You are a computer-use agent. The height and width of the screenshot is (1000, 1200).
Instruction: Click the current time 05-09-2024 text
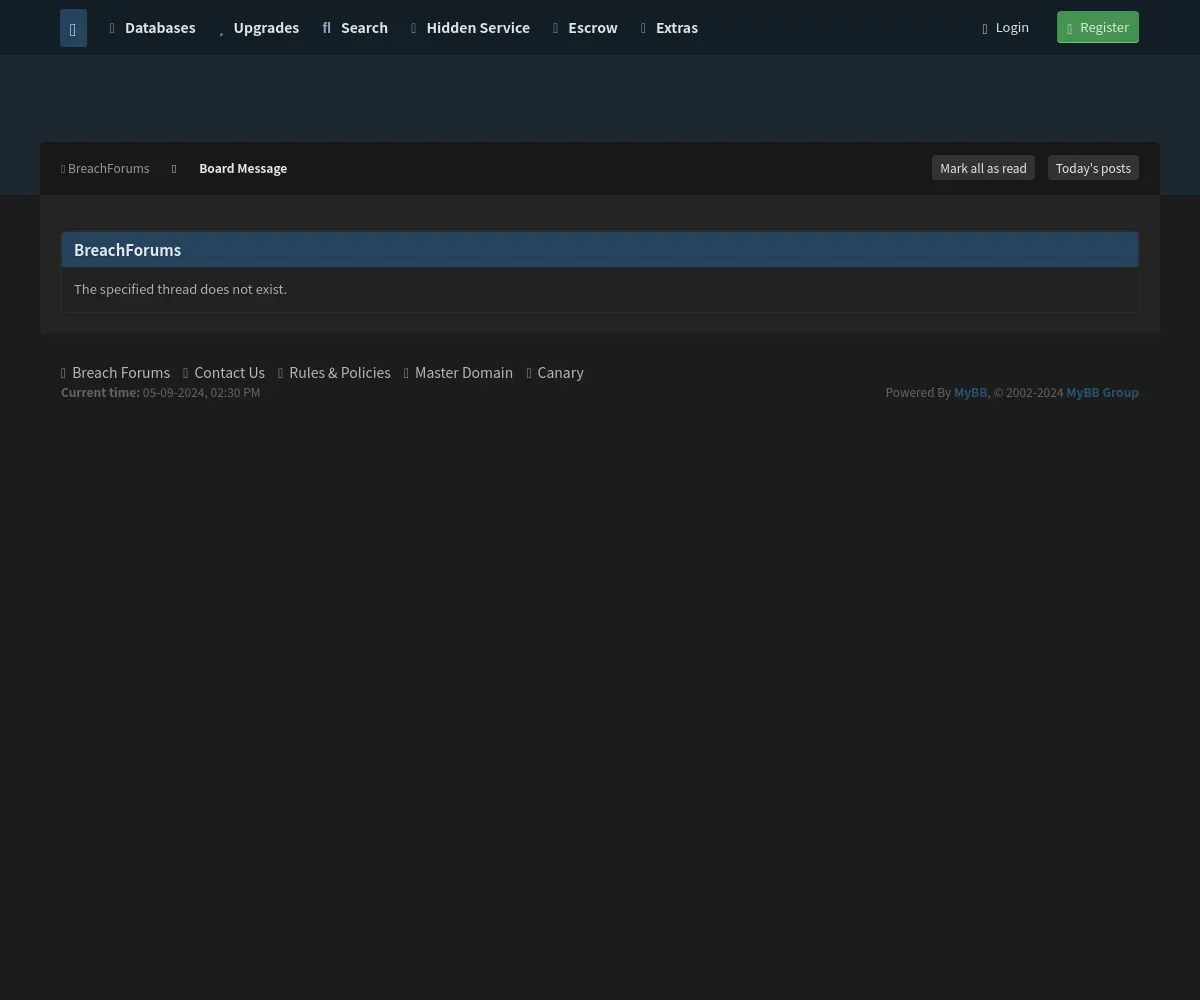tap(160, 392)
